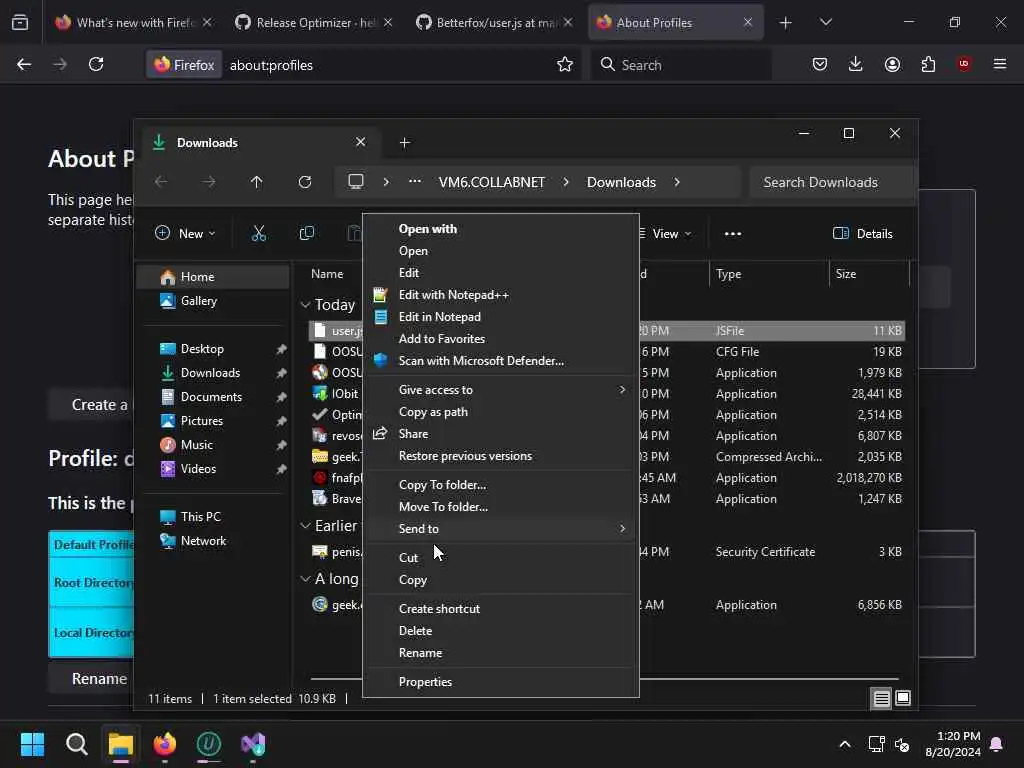Open Firefox downloads panel
Image resolution: width=1024 pixels, height=768 pixels.
tap(856, 65)
